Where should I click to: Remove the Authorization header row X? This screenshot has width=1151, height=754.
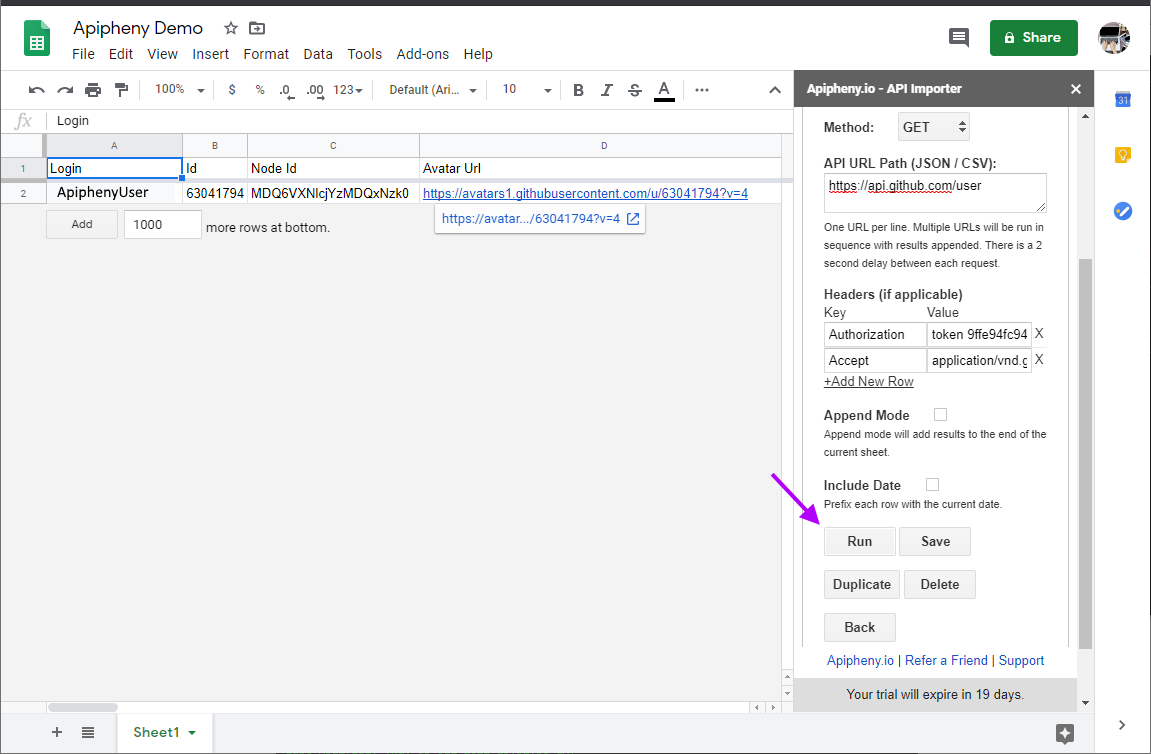pos(1039,334)
